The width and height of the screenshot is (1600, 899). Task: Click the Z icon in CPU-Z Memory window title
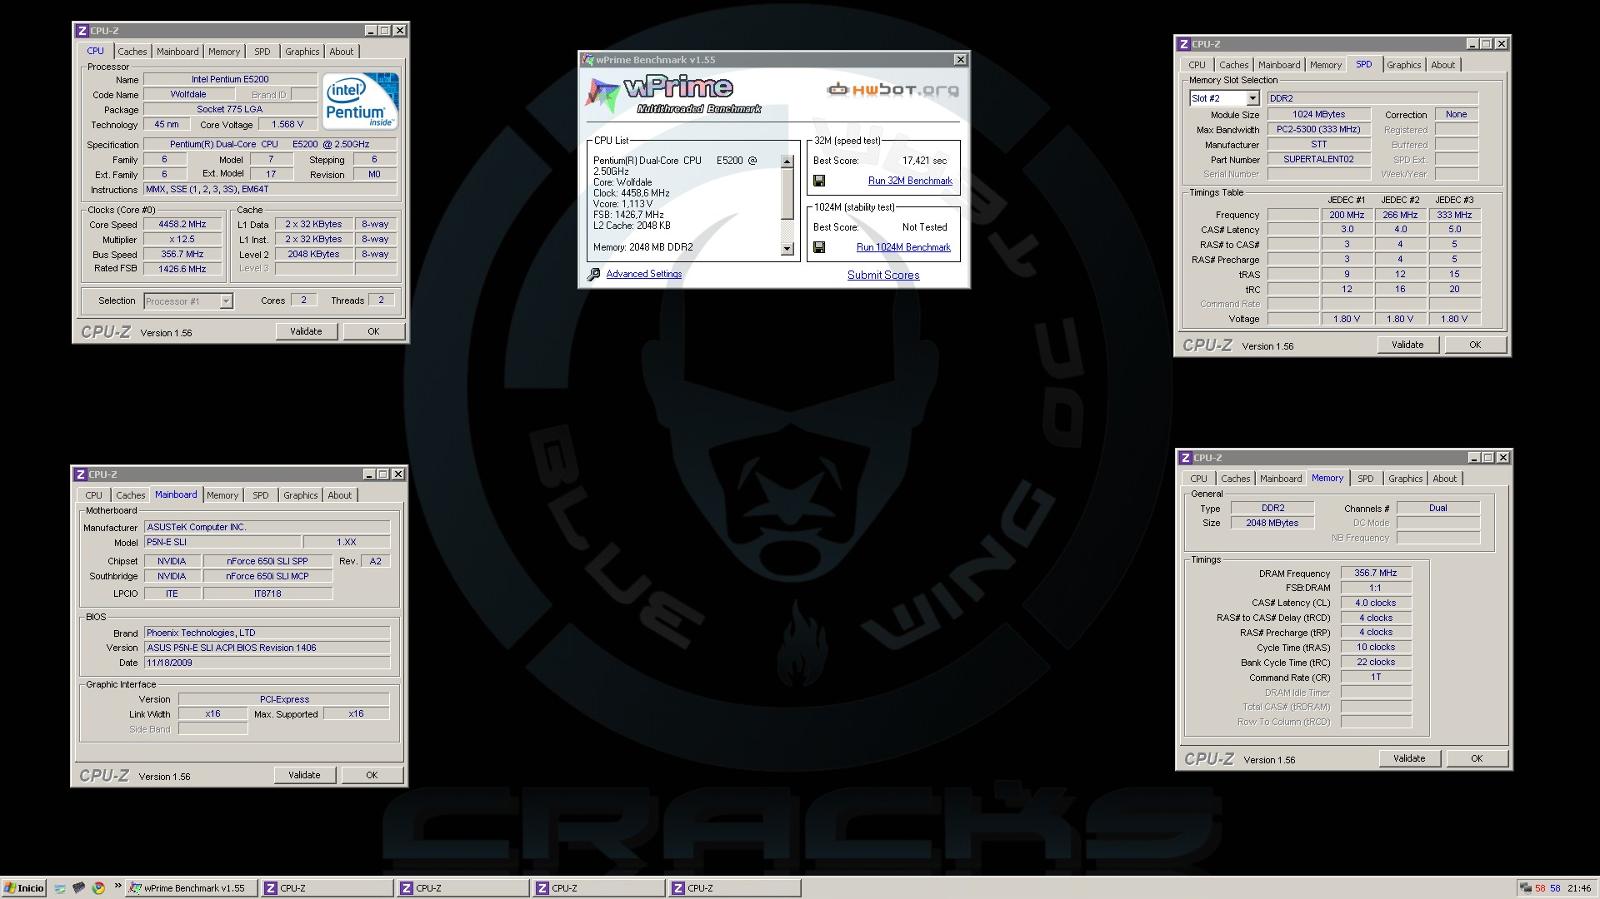[x=1186, y=458]
